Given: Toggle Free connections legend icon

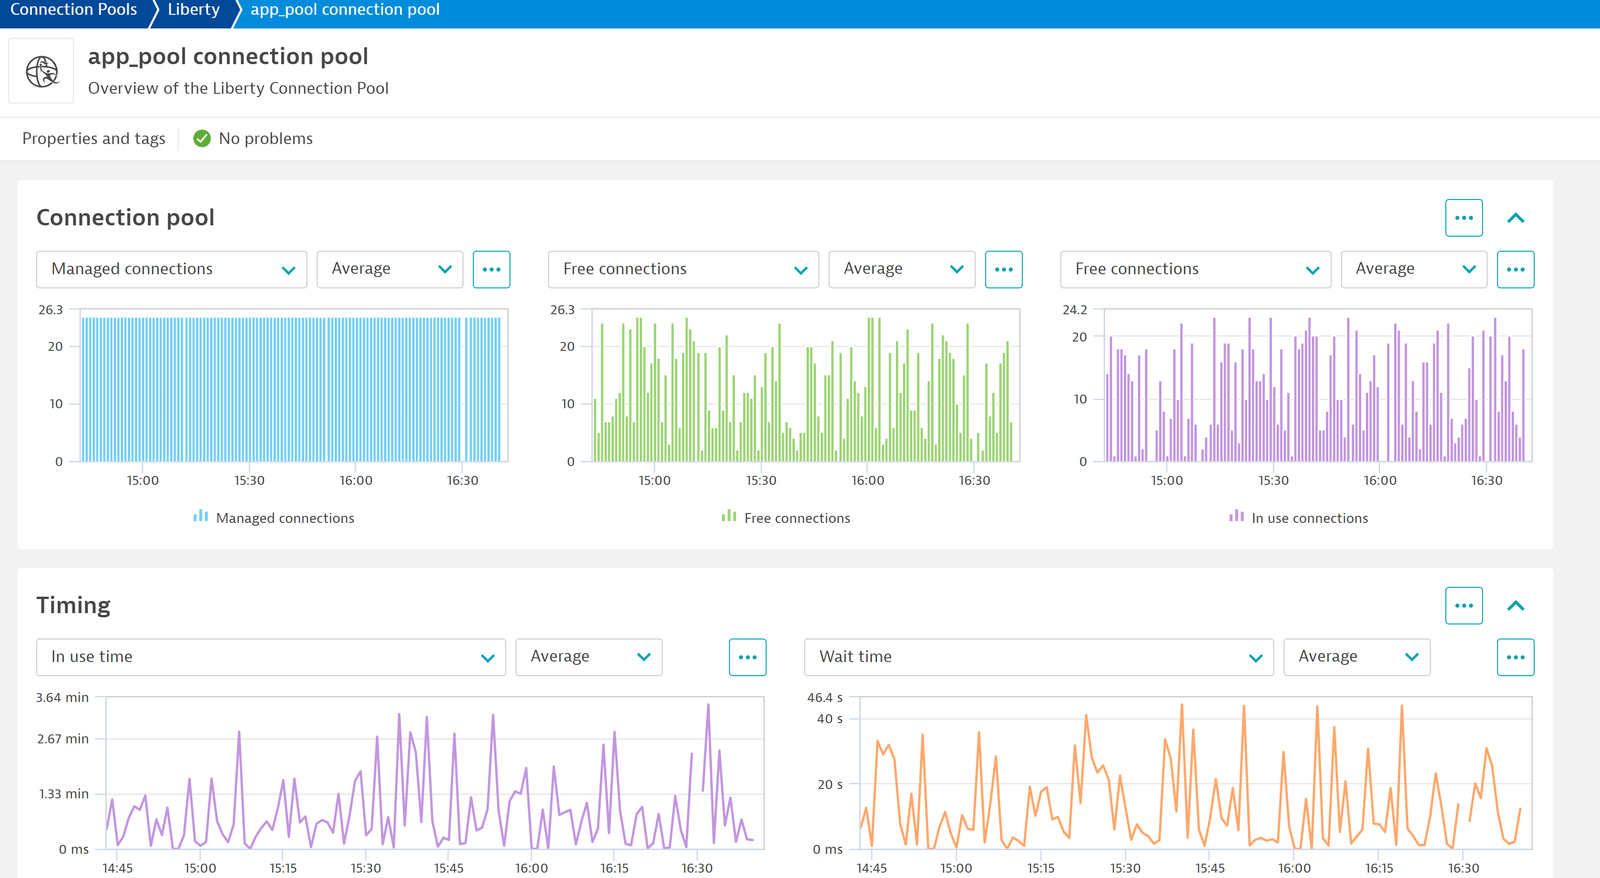Looking at the screenshot, I should [729, 517].
